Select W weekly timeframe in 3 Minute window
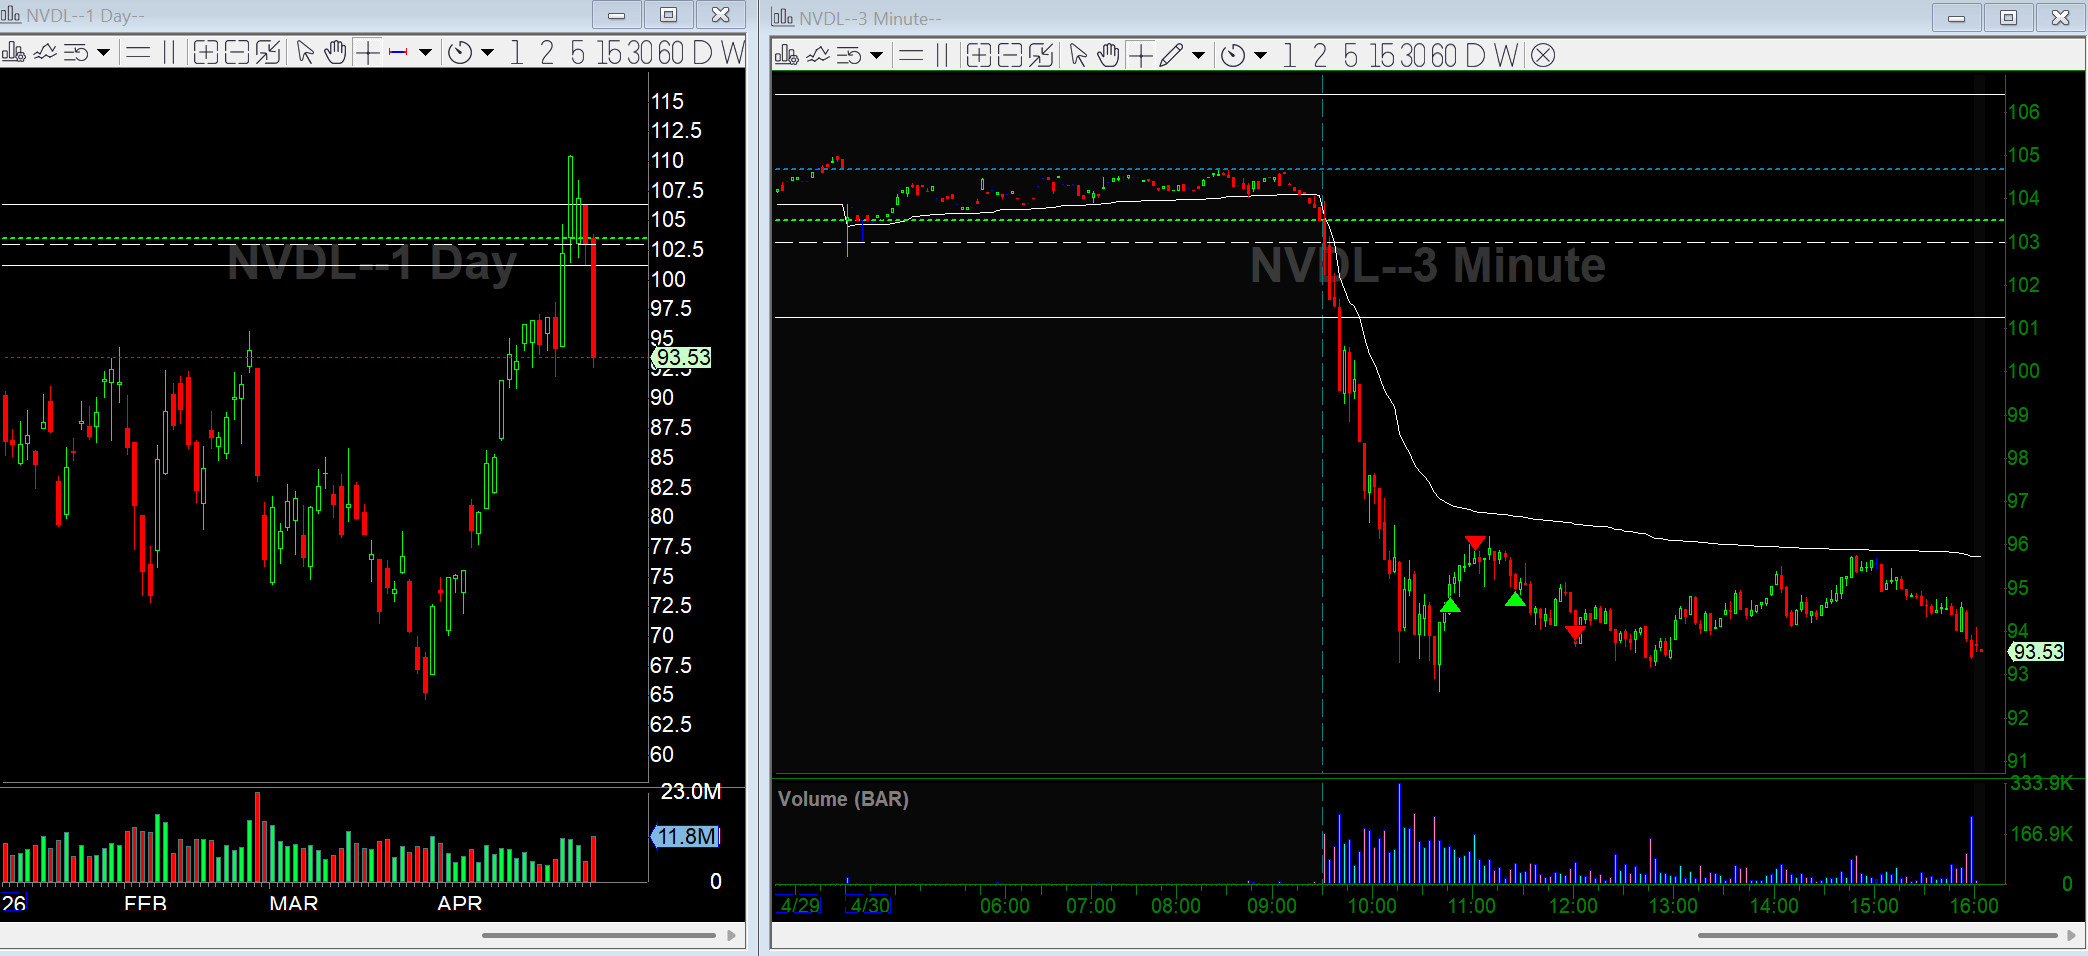Viewport: 2088px width, 956px height. point(1507,56)
